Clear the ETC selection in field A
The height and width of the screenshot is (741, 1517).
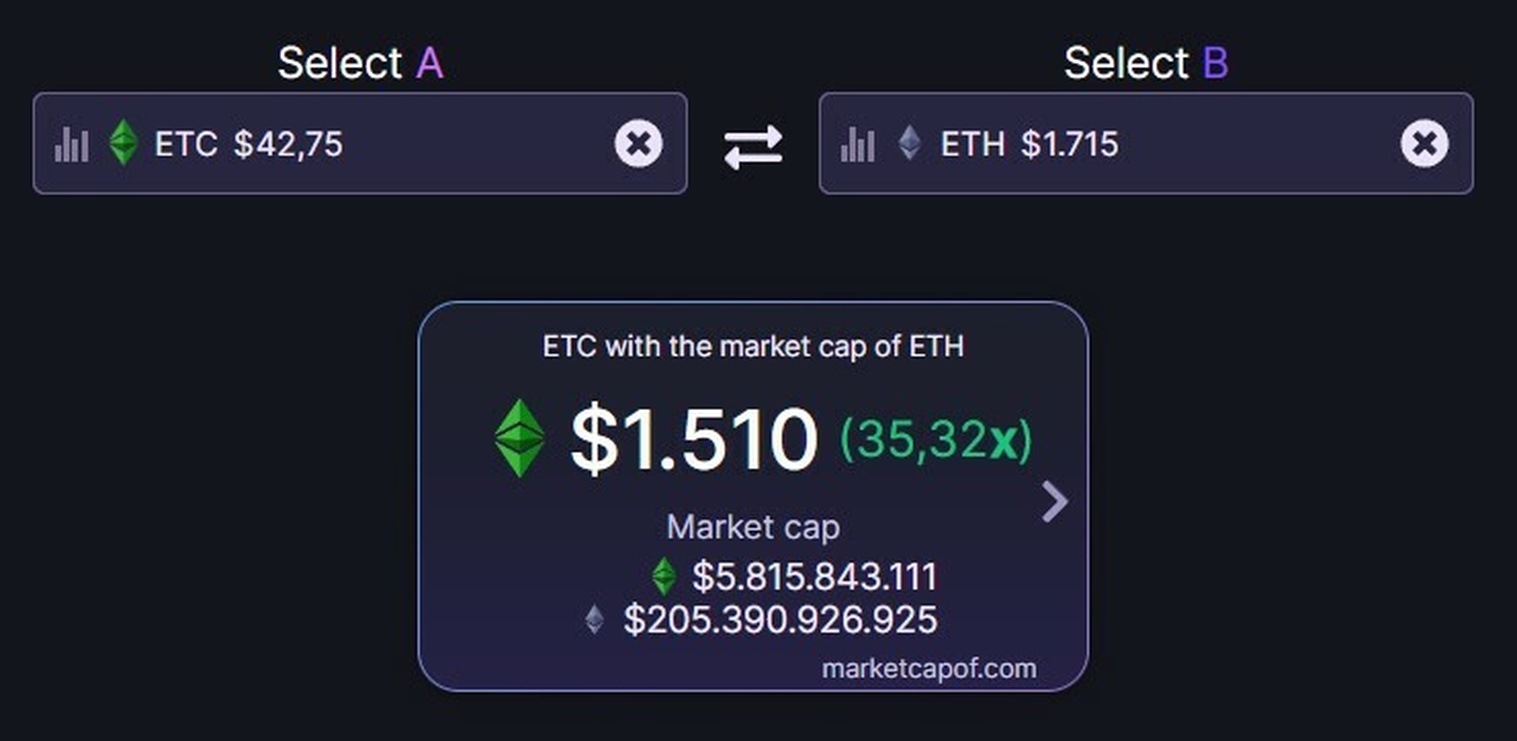tap(638, 144)
